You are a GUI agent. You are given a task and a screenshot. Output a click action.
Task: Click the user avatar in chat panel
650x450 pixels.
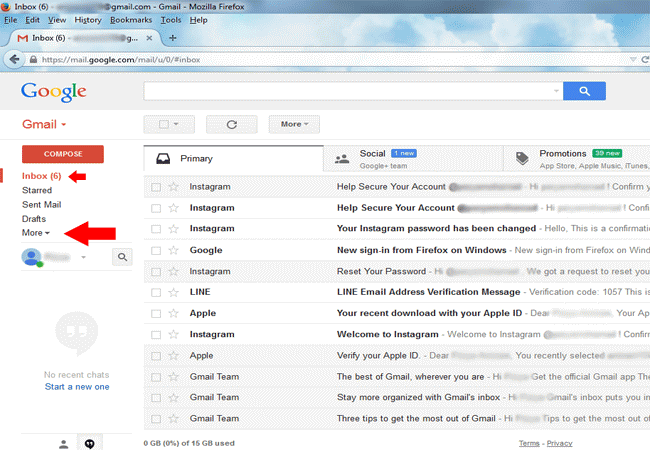click(32, 257)
